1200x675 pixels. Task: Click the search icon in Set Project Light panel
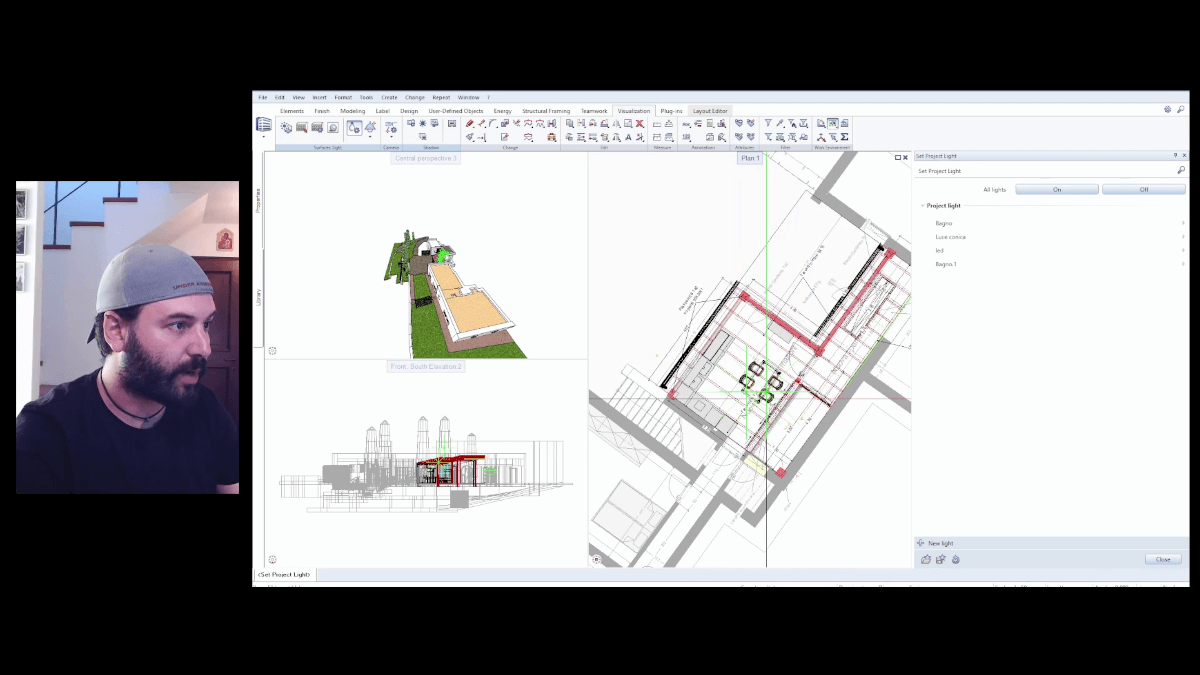click(1181, 171)
